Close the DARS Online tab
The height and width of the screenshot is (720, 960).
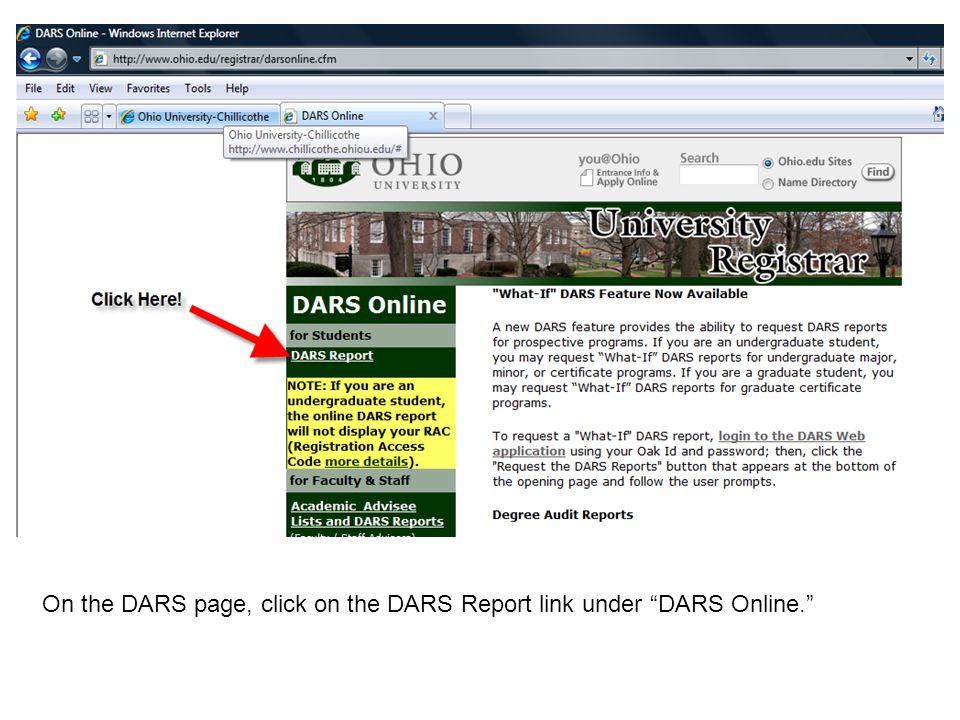(x=433, y=116)
